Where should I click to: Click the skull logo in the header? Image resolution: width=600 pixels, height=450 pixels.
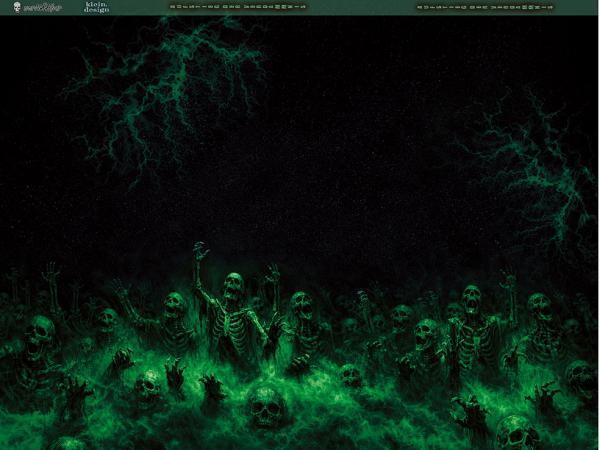click(x=17, y=7)
